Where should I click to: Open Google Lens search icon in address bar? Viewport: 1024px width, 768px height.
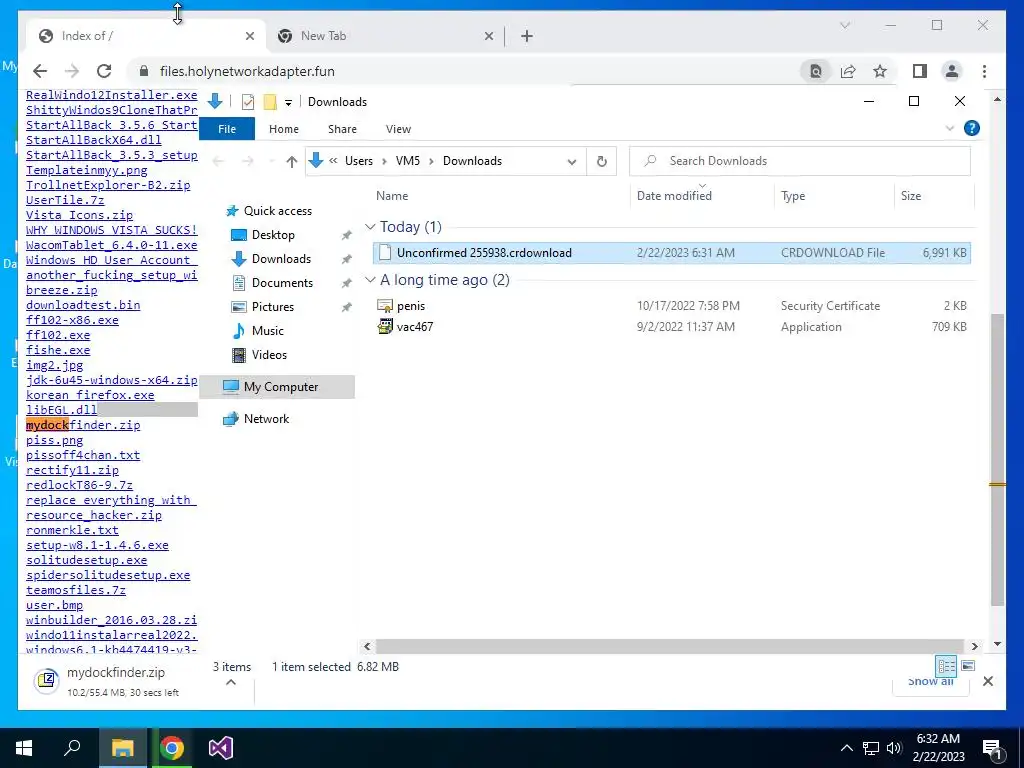click(816, 71)
